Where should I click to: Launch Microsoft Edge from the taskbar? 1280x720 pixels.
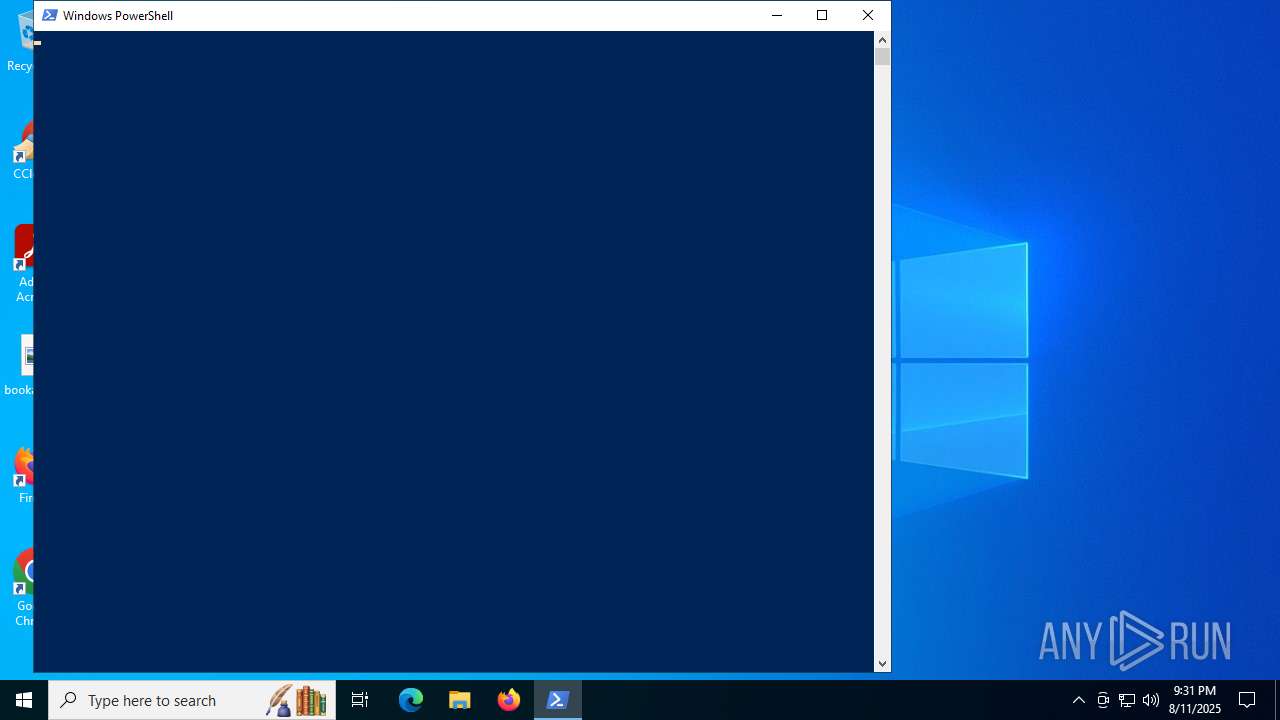411,700
